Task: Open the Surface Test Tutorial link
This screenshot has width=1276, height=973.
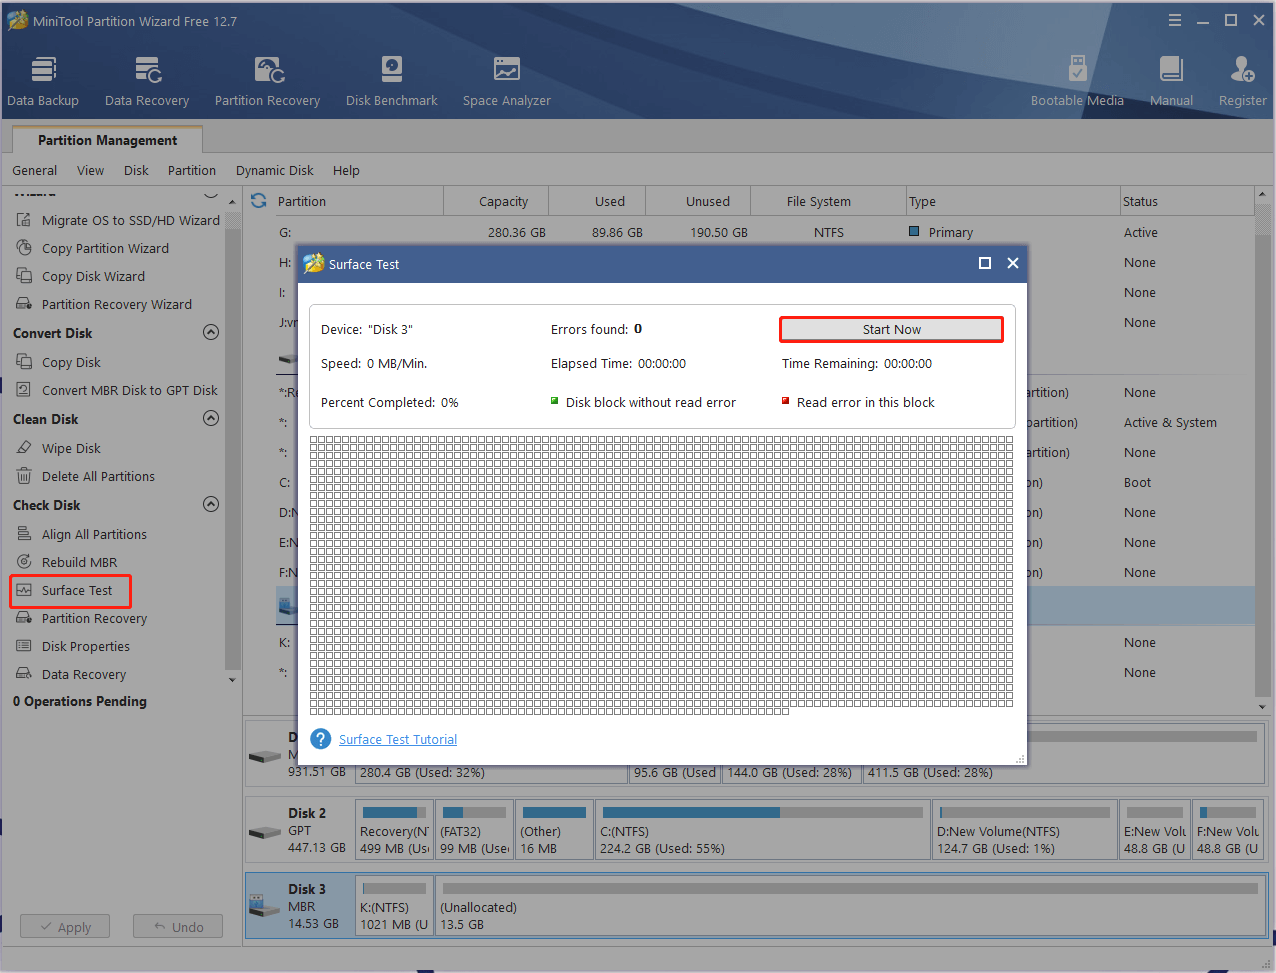Action: point(398,739)
